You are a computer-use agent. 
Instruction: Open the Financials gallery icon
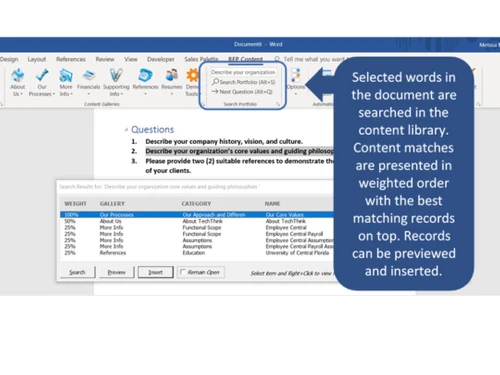89,75
